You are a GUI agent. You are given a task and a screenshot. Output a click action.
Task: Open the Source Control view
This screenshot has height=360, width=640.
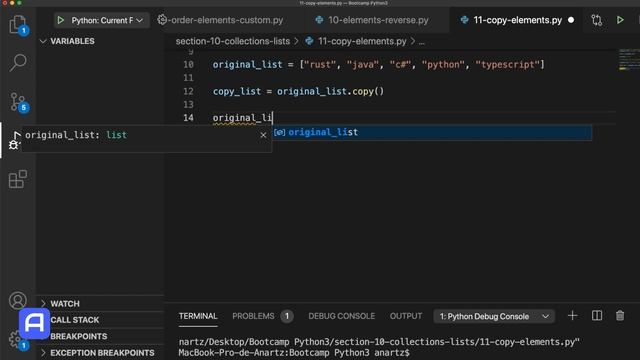point(18,101)
